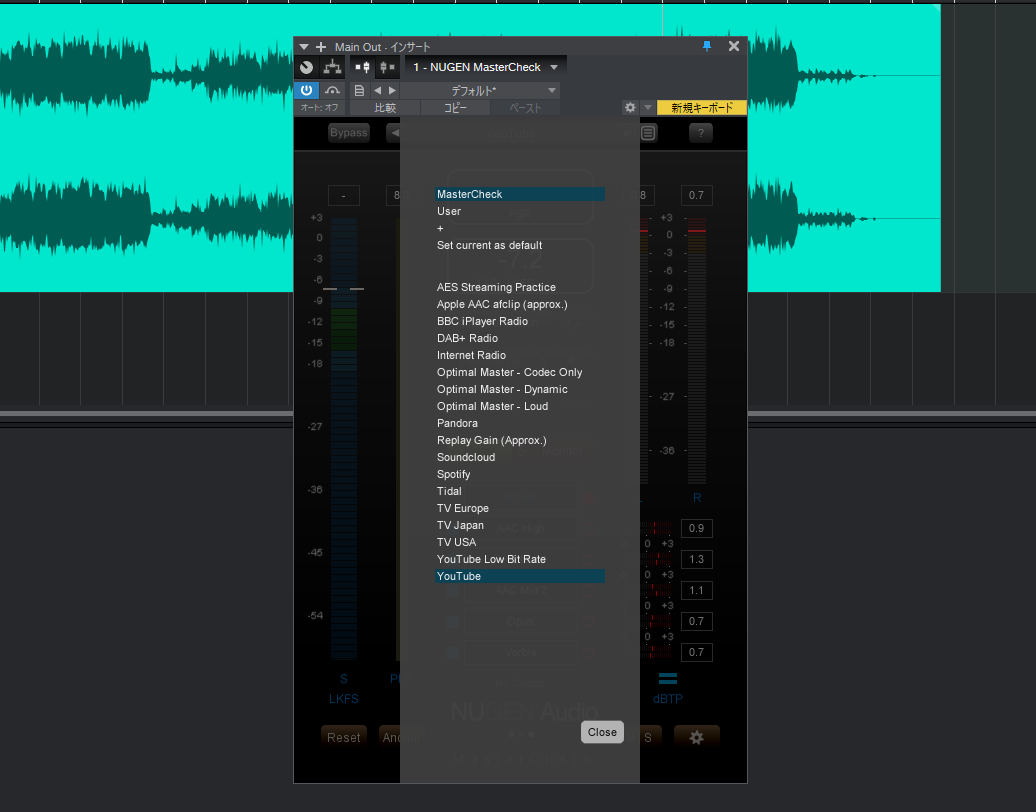Close the Main Out insert window

733,46
